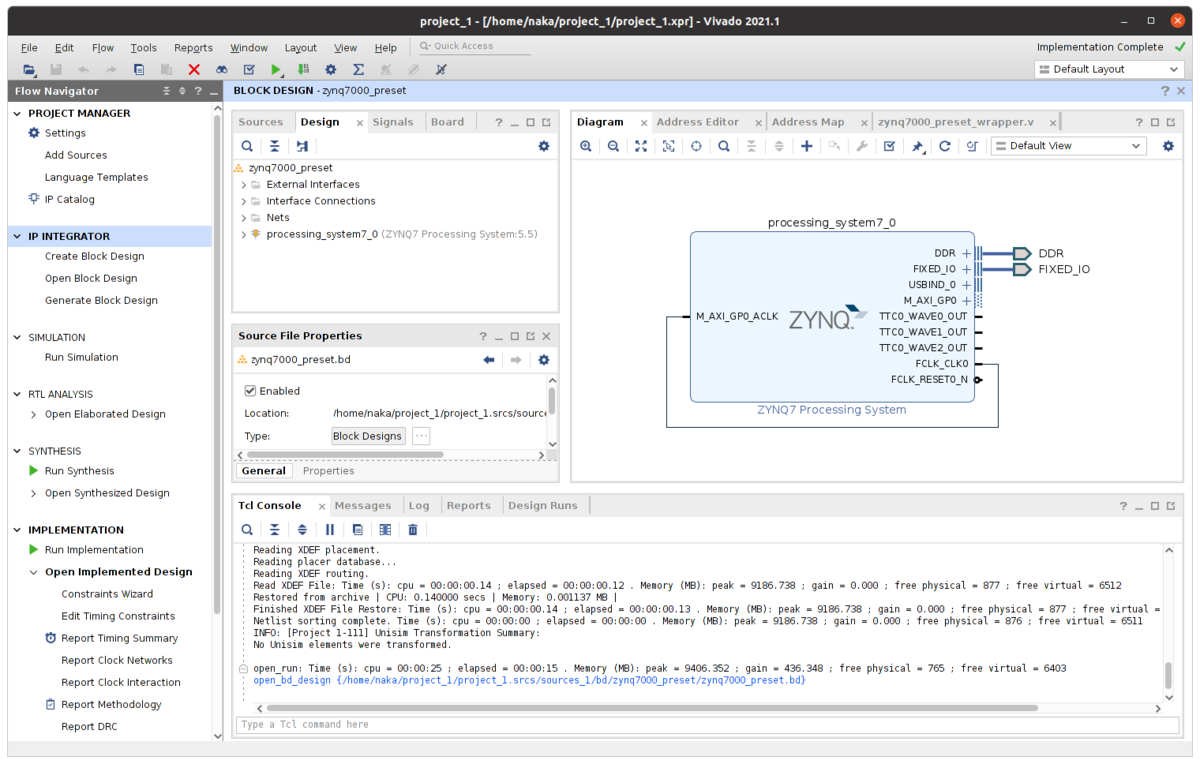Click the pin icon in diagram toolbar
Screen dimensions: 1200x764
(917, 146)
